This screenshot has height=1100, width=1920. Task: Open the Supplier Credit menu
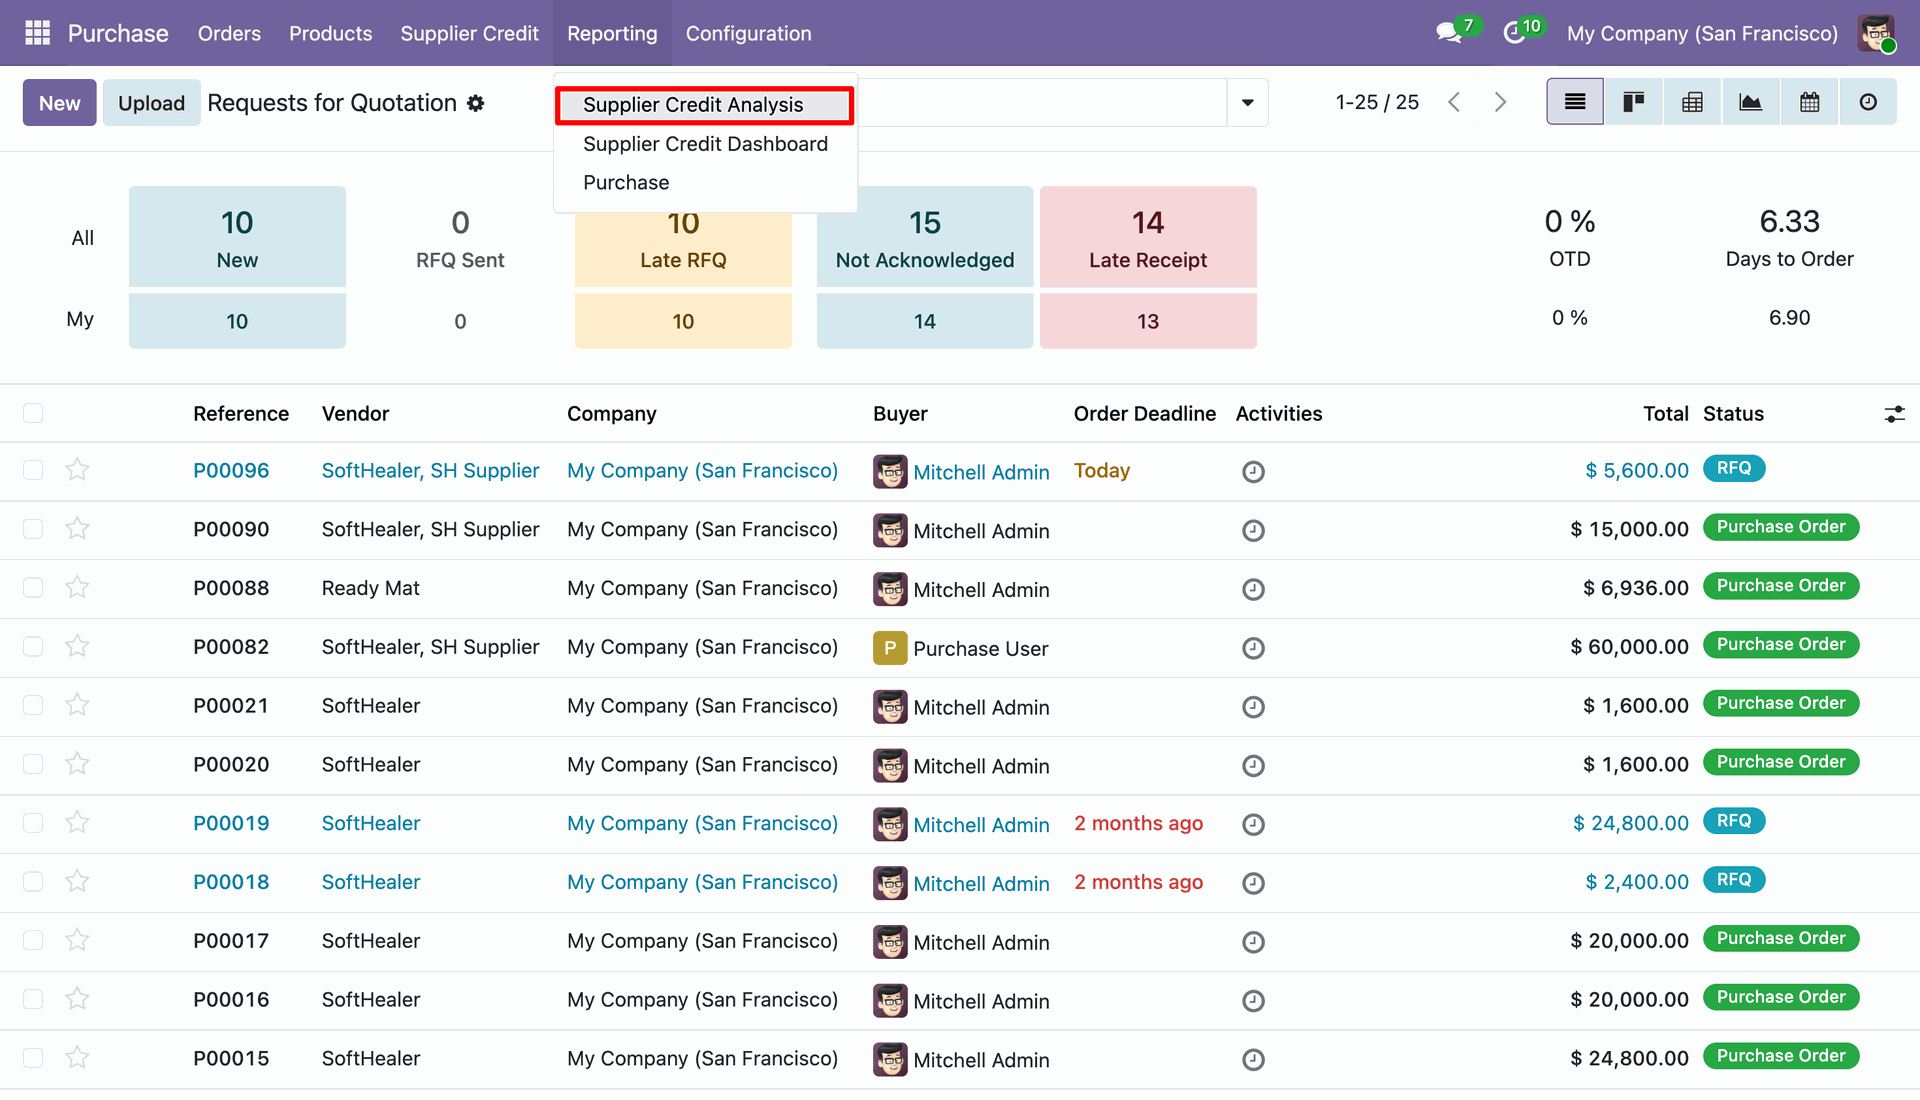[469, 33]
